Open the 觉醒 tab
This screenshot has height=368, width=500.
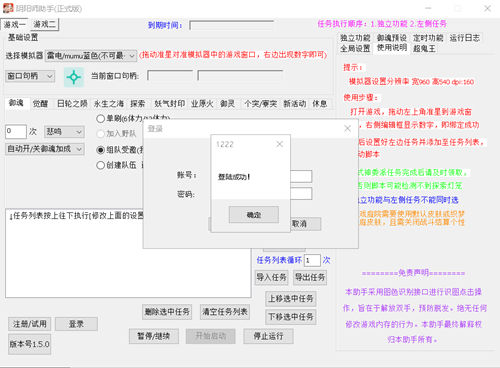(40, 104)
